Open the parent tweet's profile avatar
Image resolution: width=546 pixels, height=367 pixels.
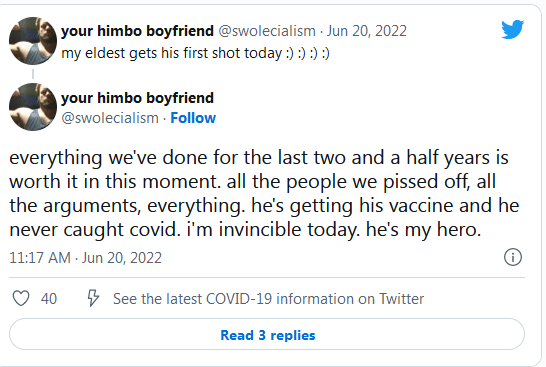click(x=33, y=41)
